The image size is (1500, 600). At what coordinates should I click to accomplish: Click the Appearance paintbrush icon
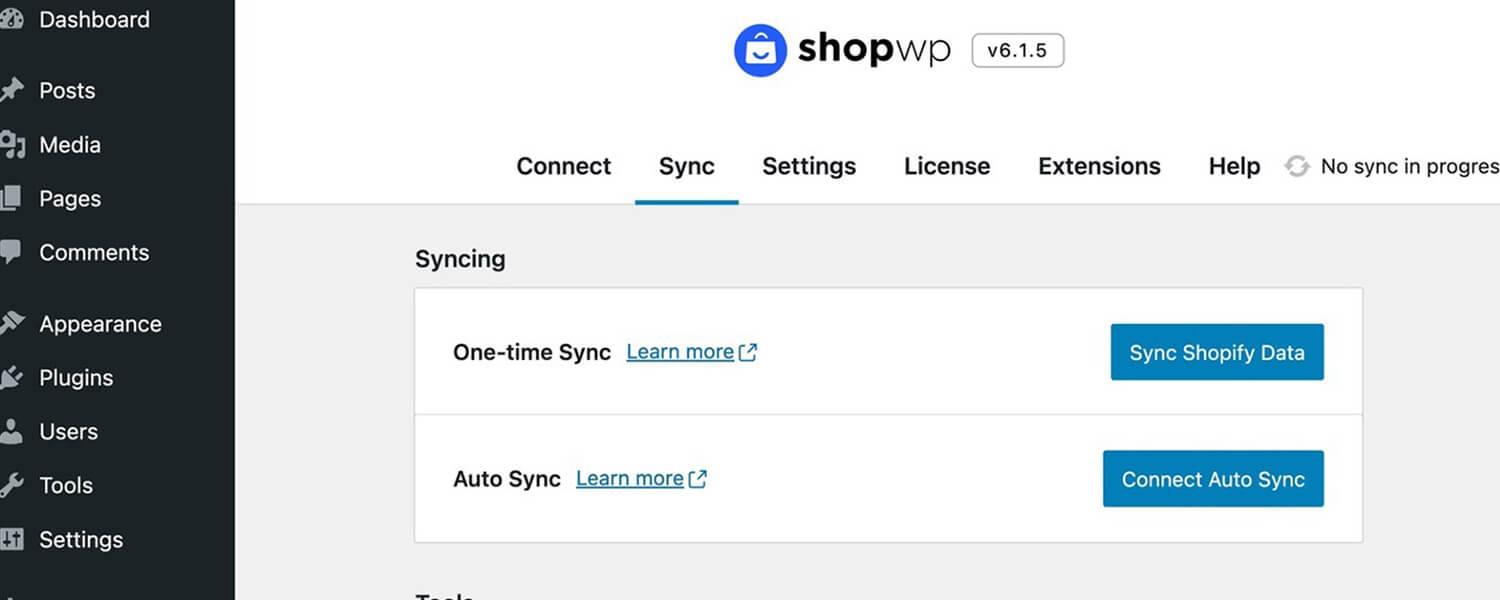point(11,324)
